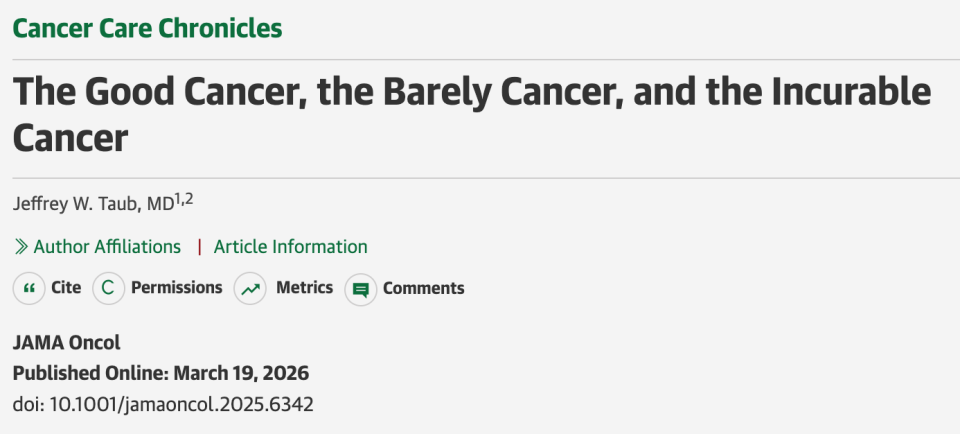Click the green Comments speech-bubble icon
Screen dimensions: 960x434
click(x=360, y=290)
